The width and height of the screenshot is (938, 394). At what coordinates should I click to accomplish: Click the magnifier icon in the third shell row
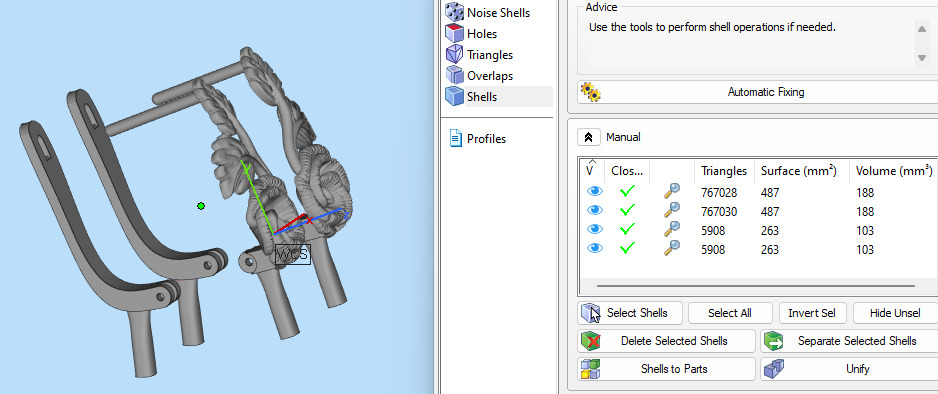point(672,230)
